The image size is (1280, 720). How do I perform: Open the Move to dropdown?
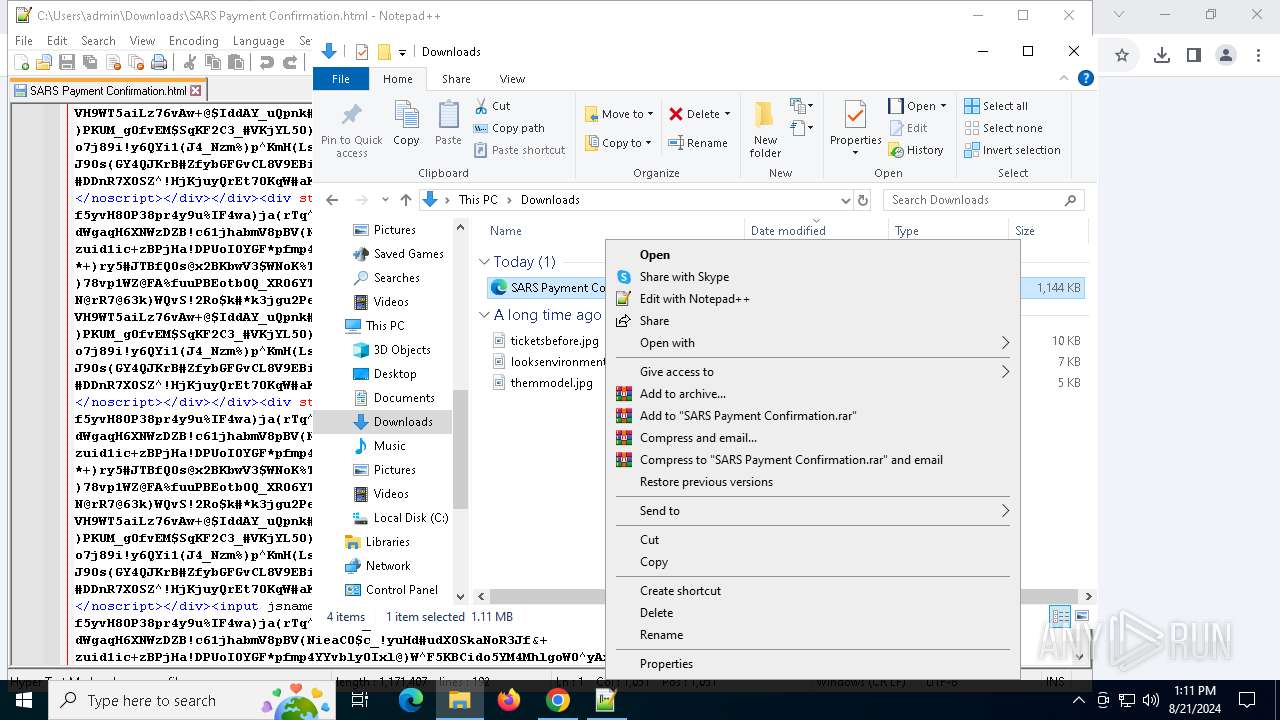click(619, 114)
